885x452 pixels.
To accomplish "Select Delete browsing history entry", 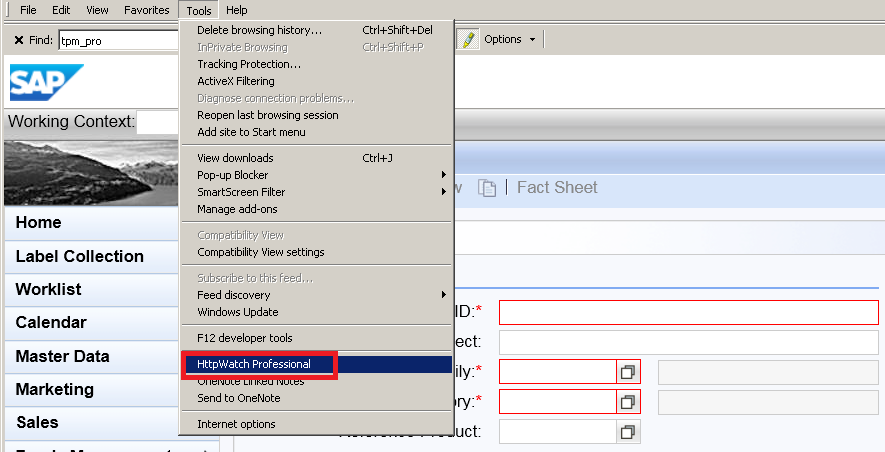I will (316, 30).
